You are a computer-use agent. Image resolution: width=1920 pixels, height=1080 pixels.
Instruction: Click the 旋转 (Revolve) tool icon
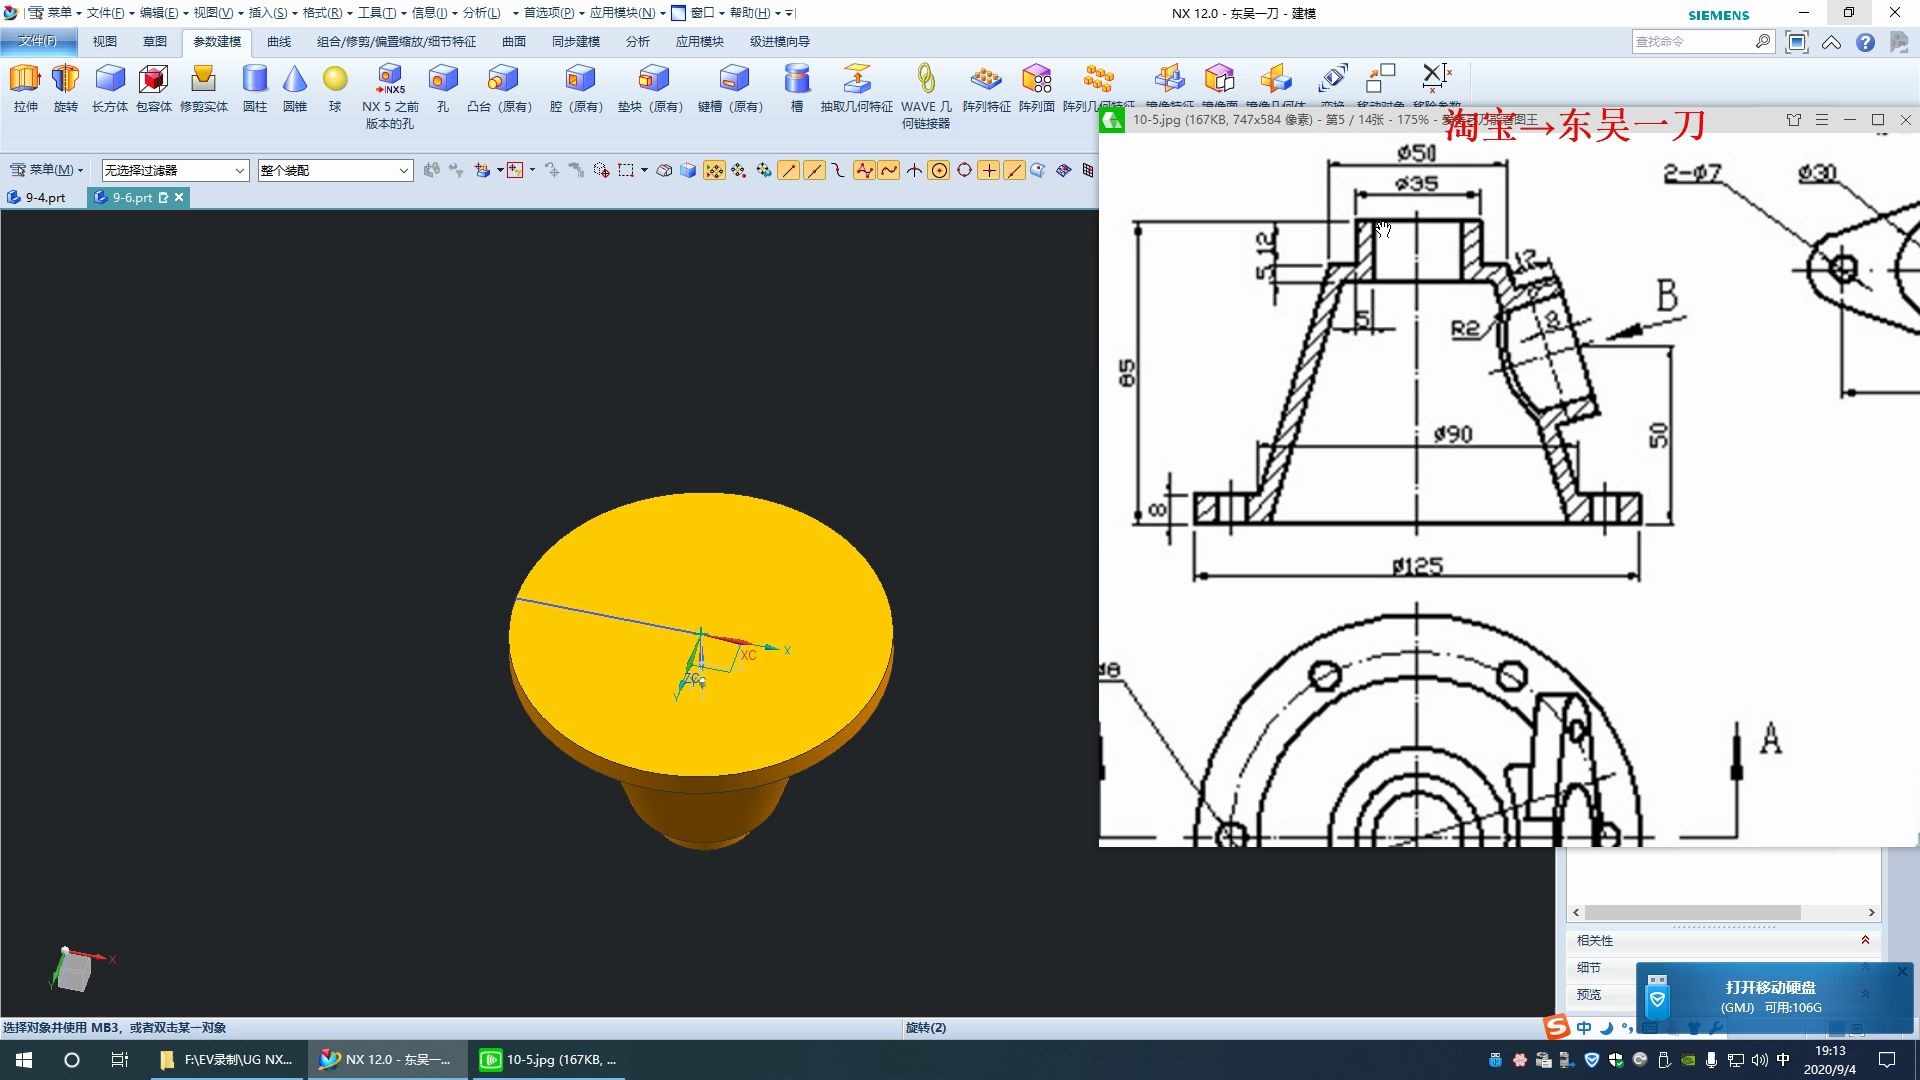[x=65, y=80]
